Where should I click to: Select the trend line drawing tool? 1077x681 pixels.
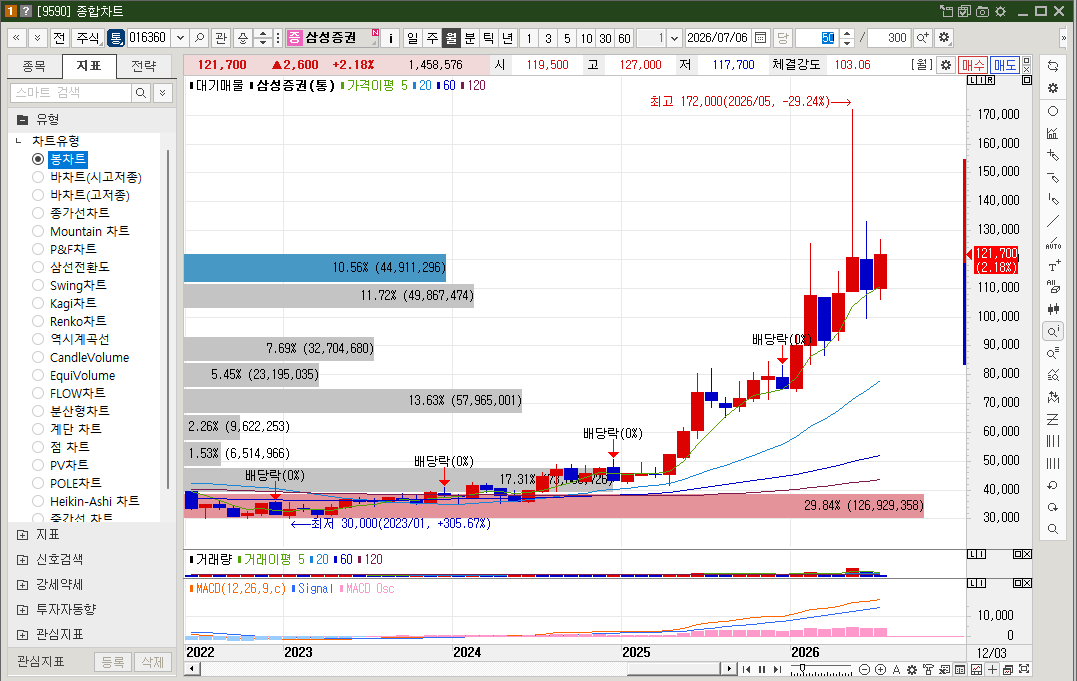pos(1053,221)
